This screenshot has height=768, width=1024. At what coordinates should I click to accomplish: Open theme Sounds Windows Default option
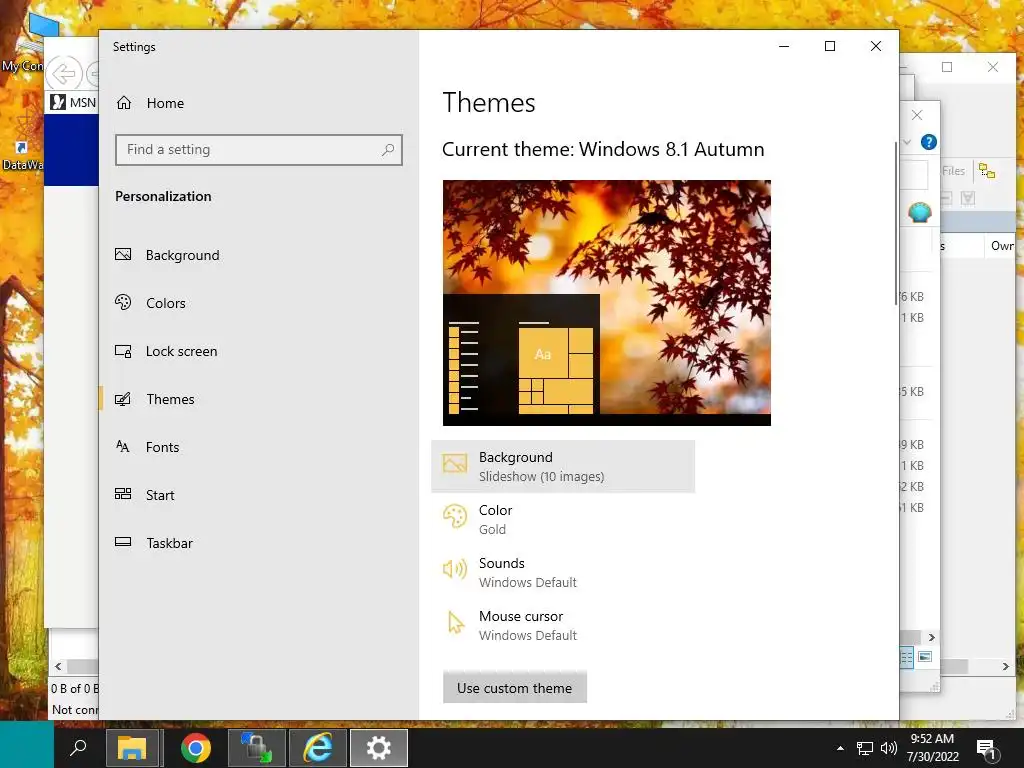coord(563,573)
